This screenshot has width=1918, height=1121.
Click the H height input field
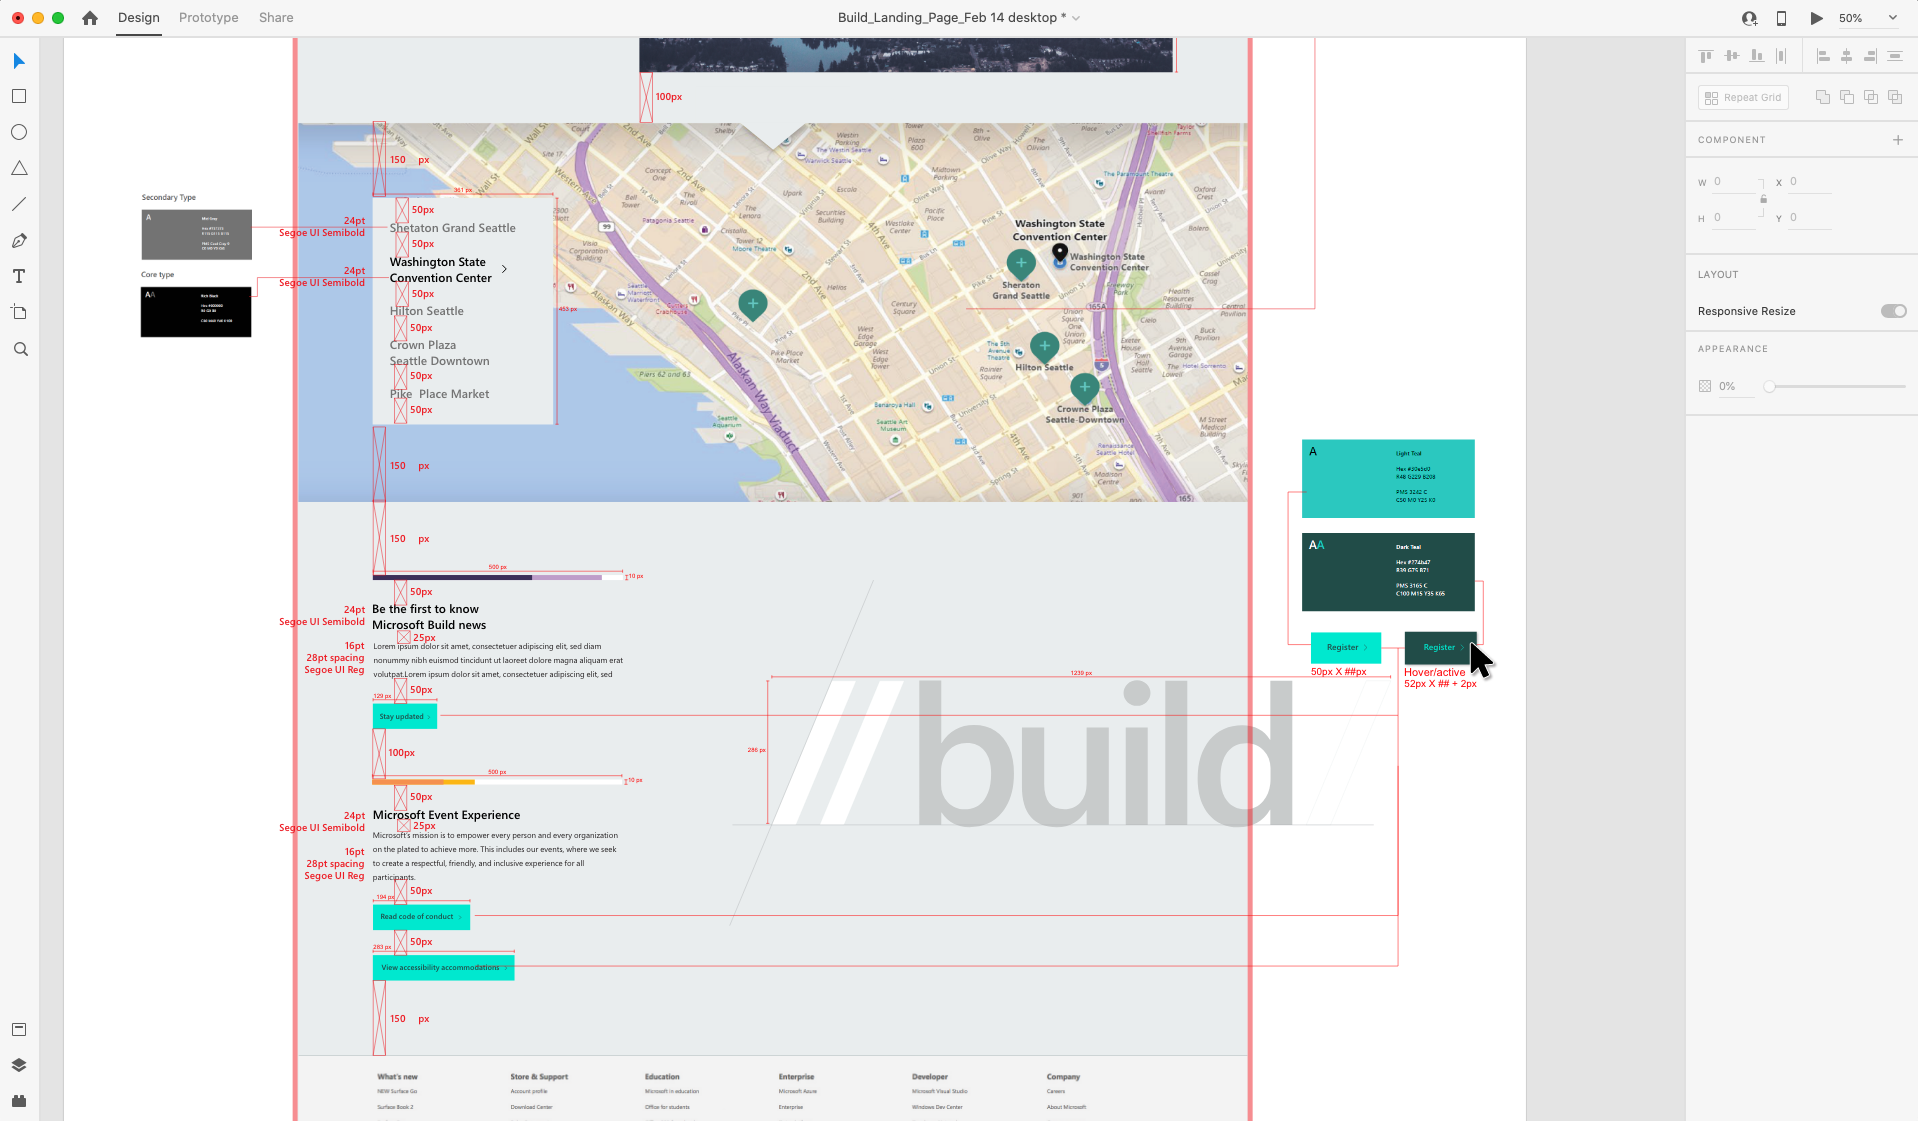pyautogui.click(x=1735, y=218)
